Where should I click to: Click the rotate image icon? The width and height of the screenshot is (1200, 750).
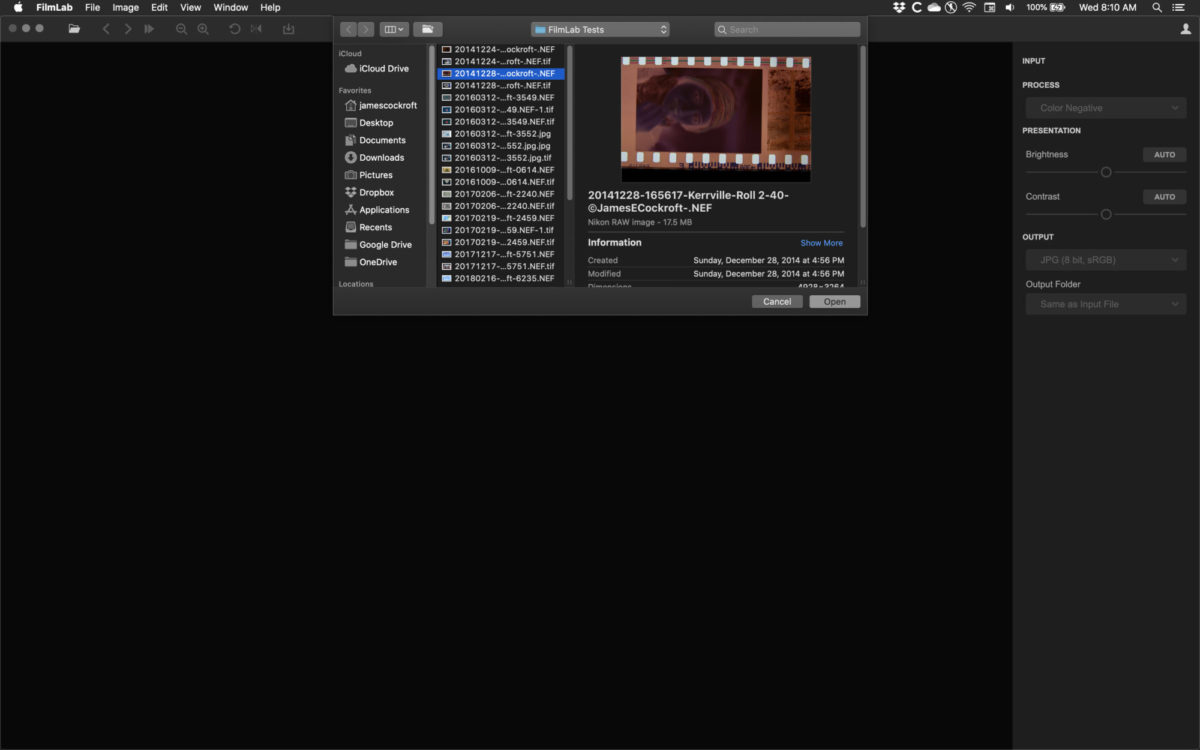click(x=234, y=29)
